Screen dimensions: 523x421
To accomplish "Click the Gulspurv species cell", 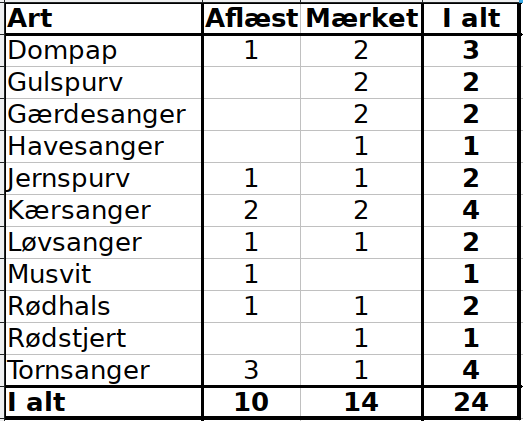I will coord(104,82).
